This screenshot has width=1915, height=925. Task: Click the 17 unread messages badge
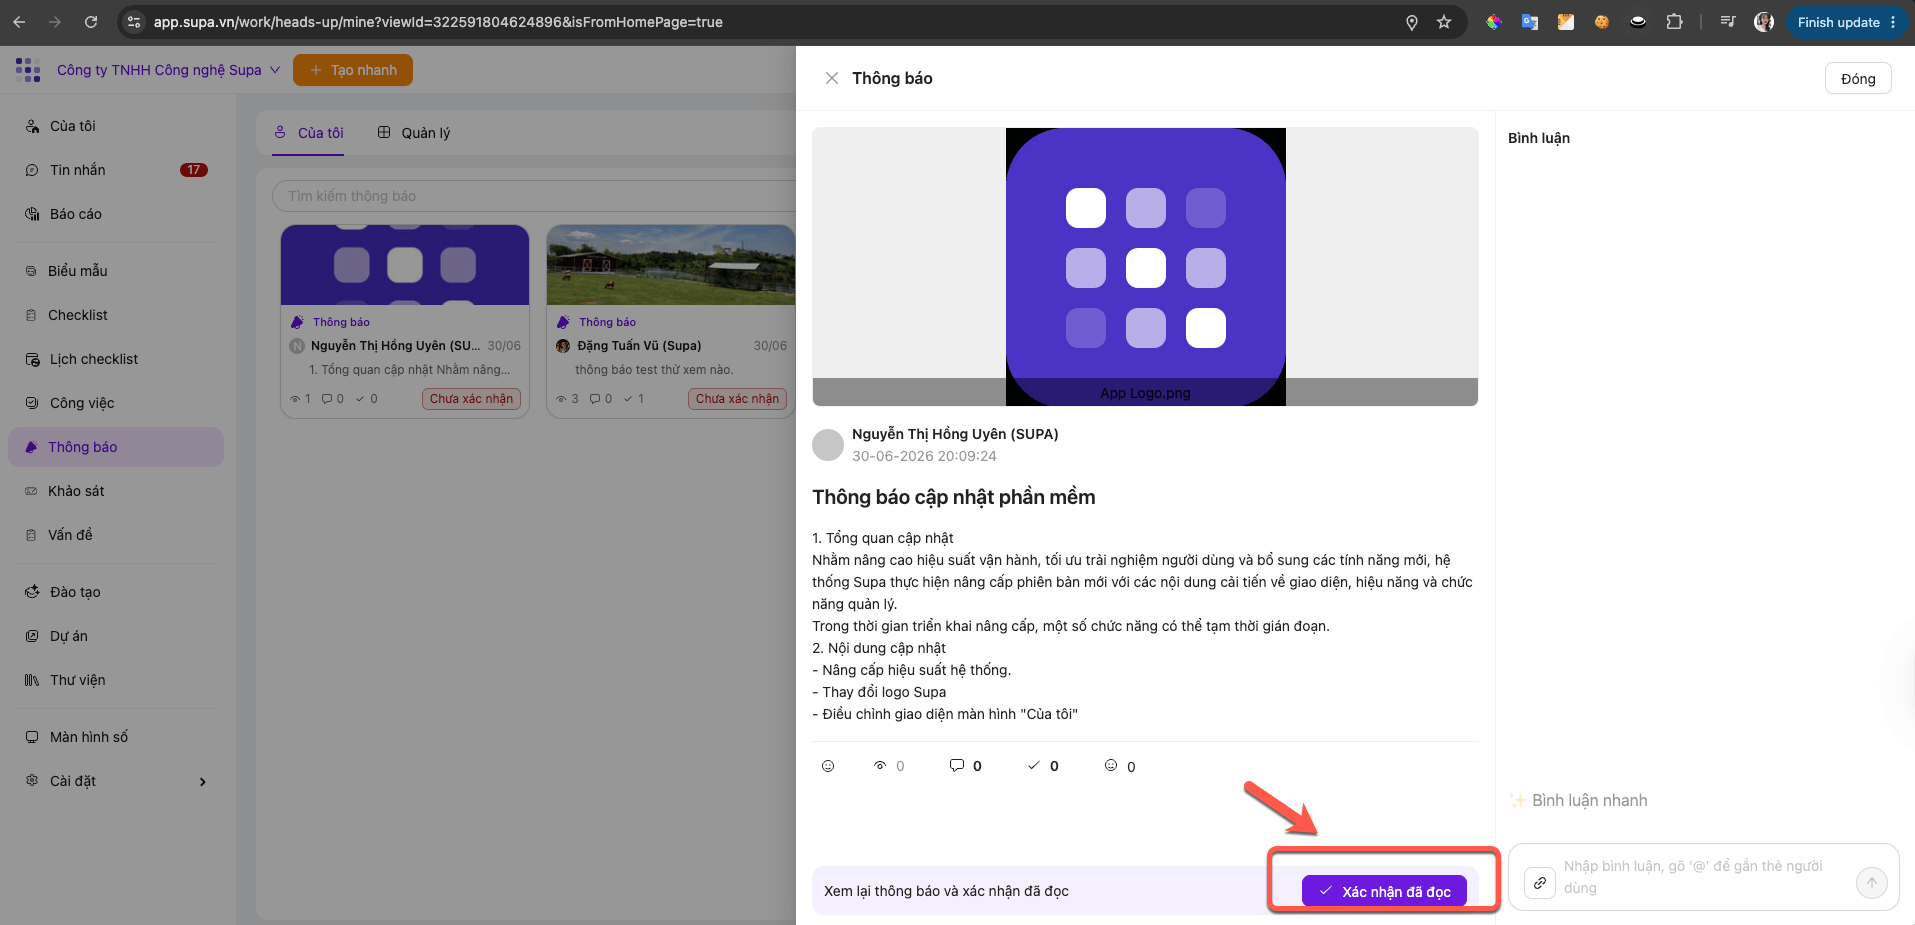[x=194, y=170]
